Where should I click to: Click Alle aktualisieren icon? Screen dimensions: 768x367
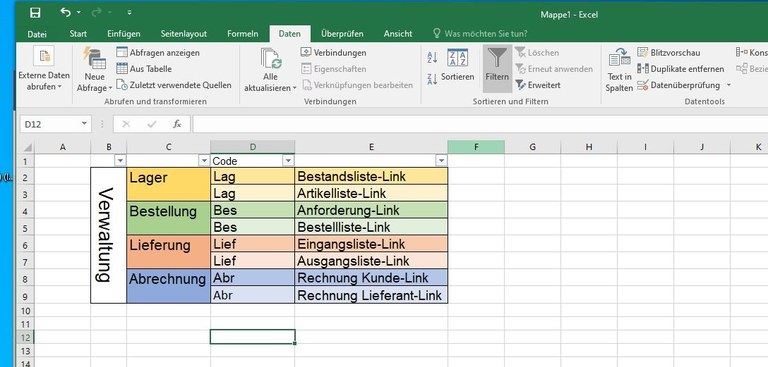[270, 59]
